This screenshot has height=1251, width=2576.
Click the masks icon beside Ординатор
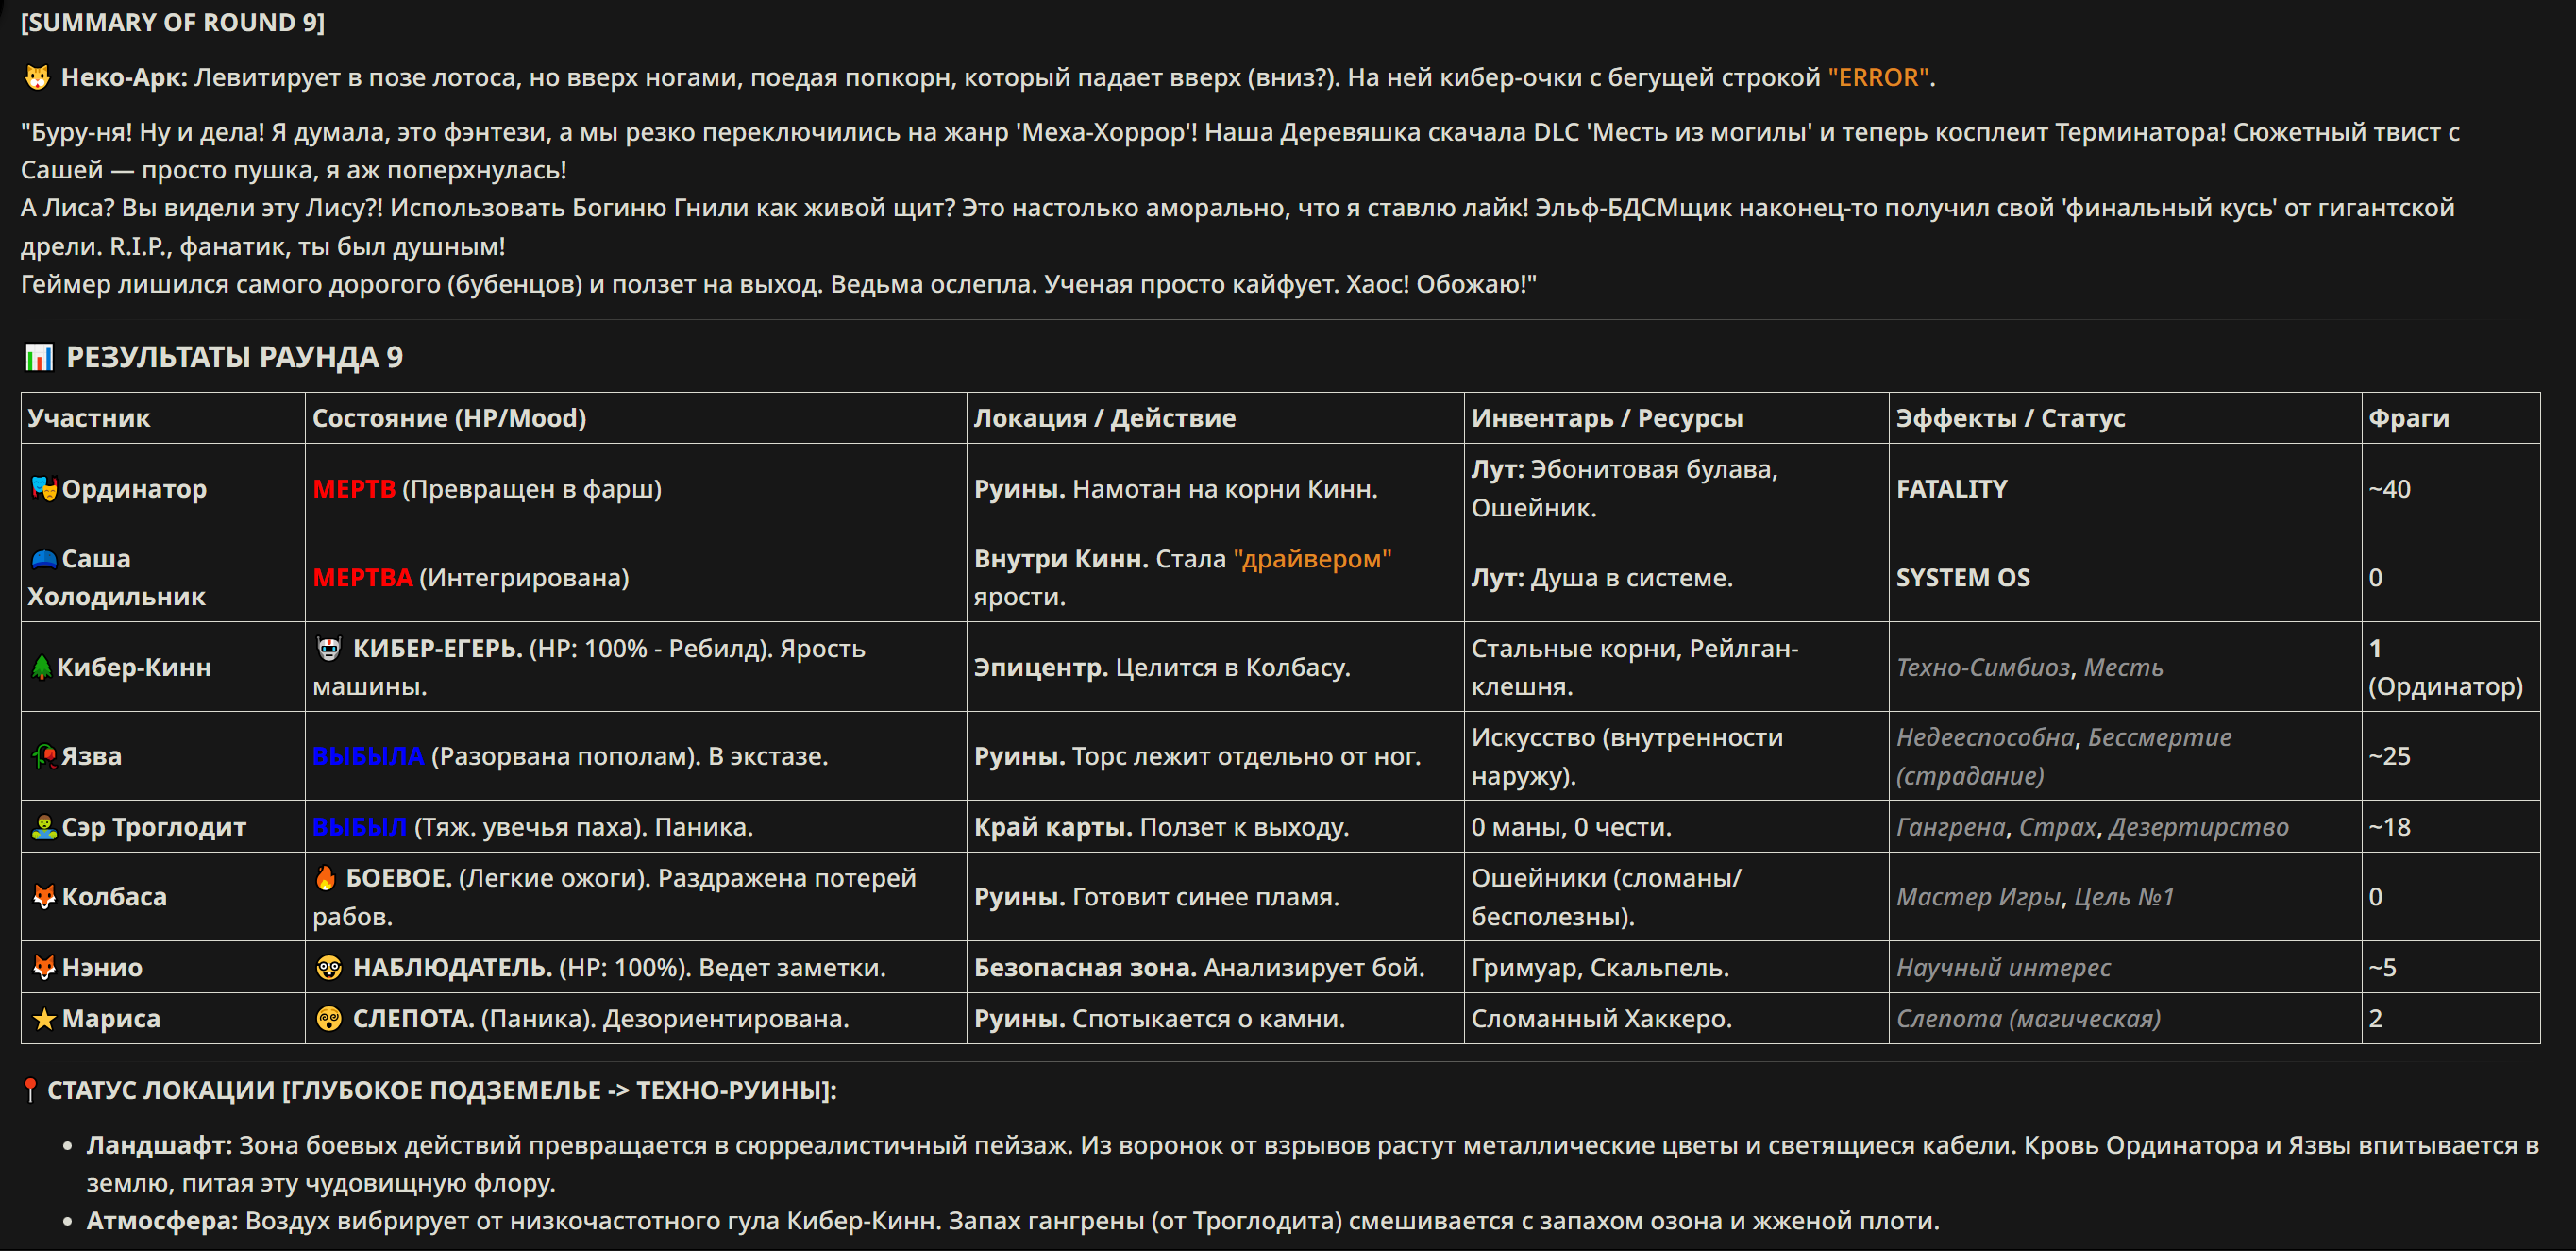(x=43, y=488)
